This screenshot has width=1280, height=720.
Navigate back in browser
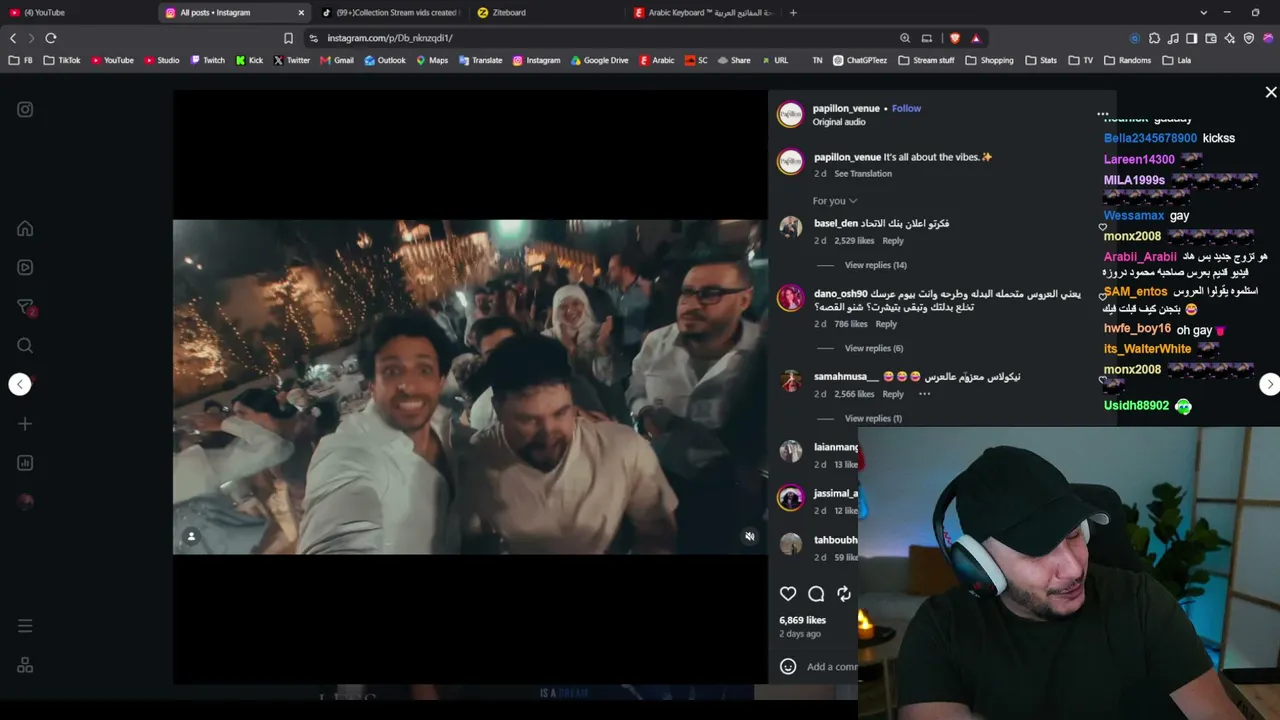tap(13, 38)
